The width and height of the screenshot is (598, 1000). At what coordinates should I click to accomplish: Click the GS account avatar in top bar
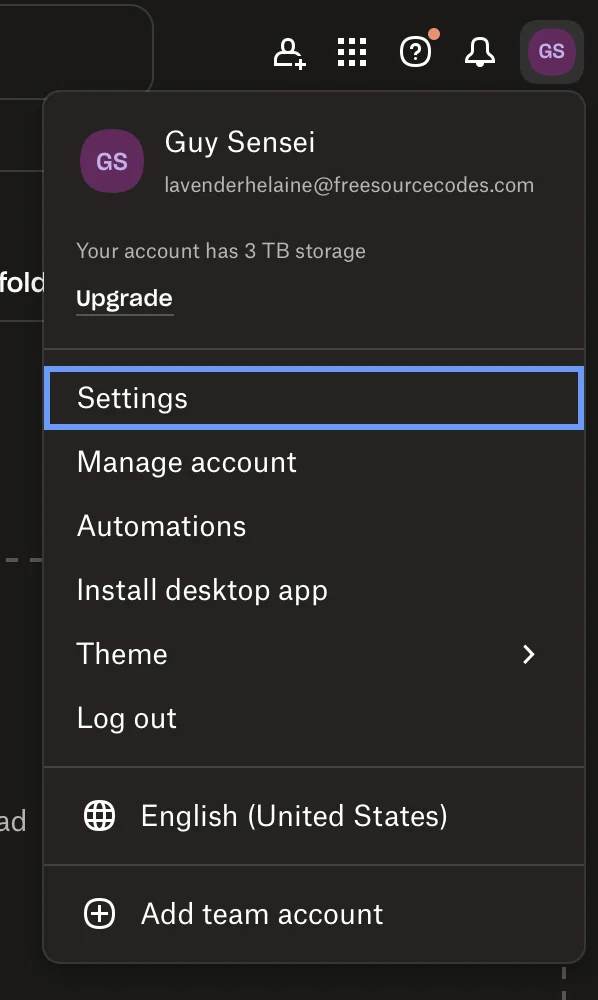[x=551, y=52]
